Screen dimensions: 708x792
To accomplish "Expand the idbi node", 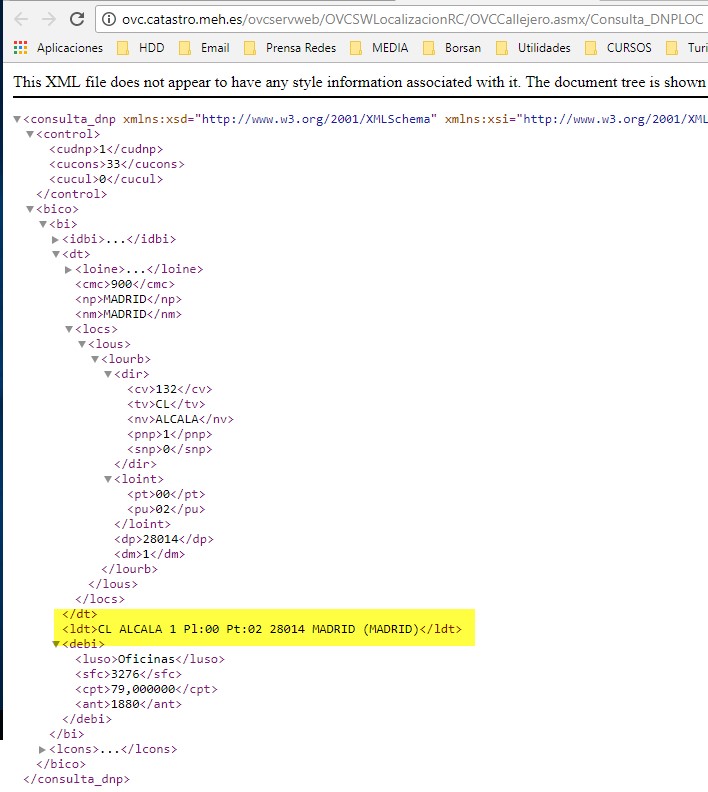I will click(56, 239).
